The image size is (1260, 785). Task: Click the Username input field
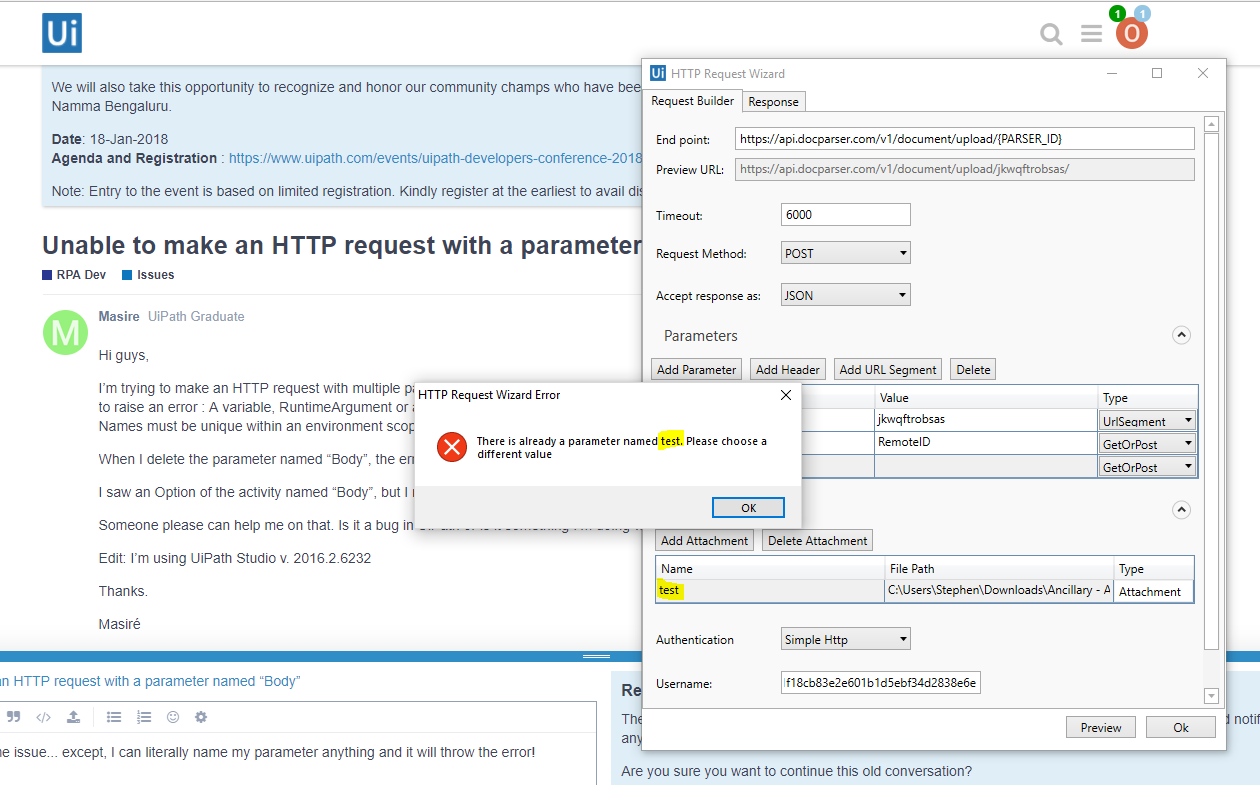tap(881, 683)
